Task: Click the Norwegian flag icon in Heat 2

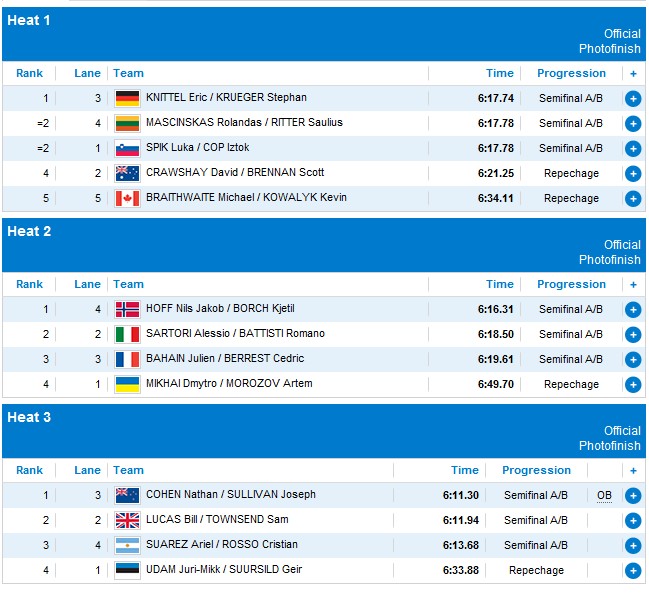Action: tap(127, 309)
